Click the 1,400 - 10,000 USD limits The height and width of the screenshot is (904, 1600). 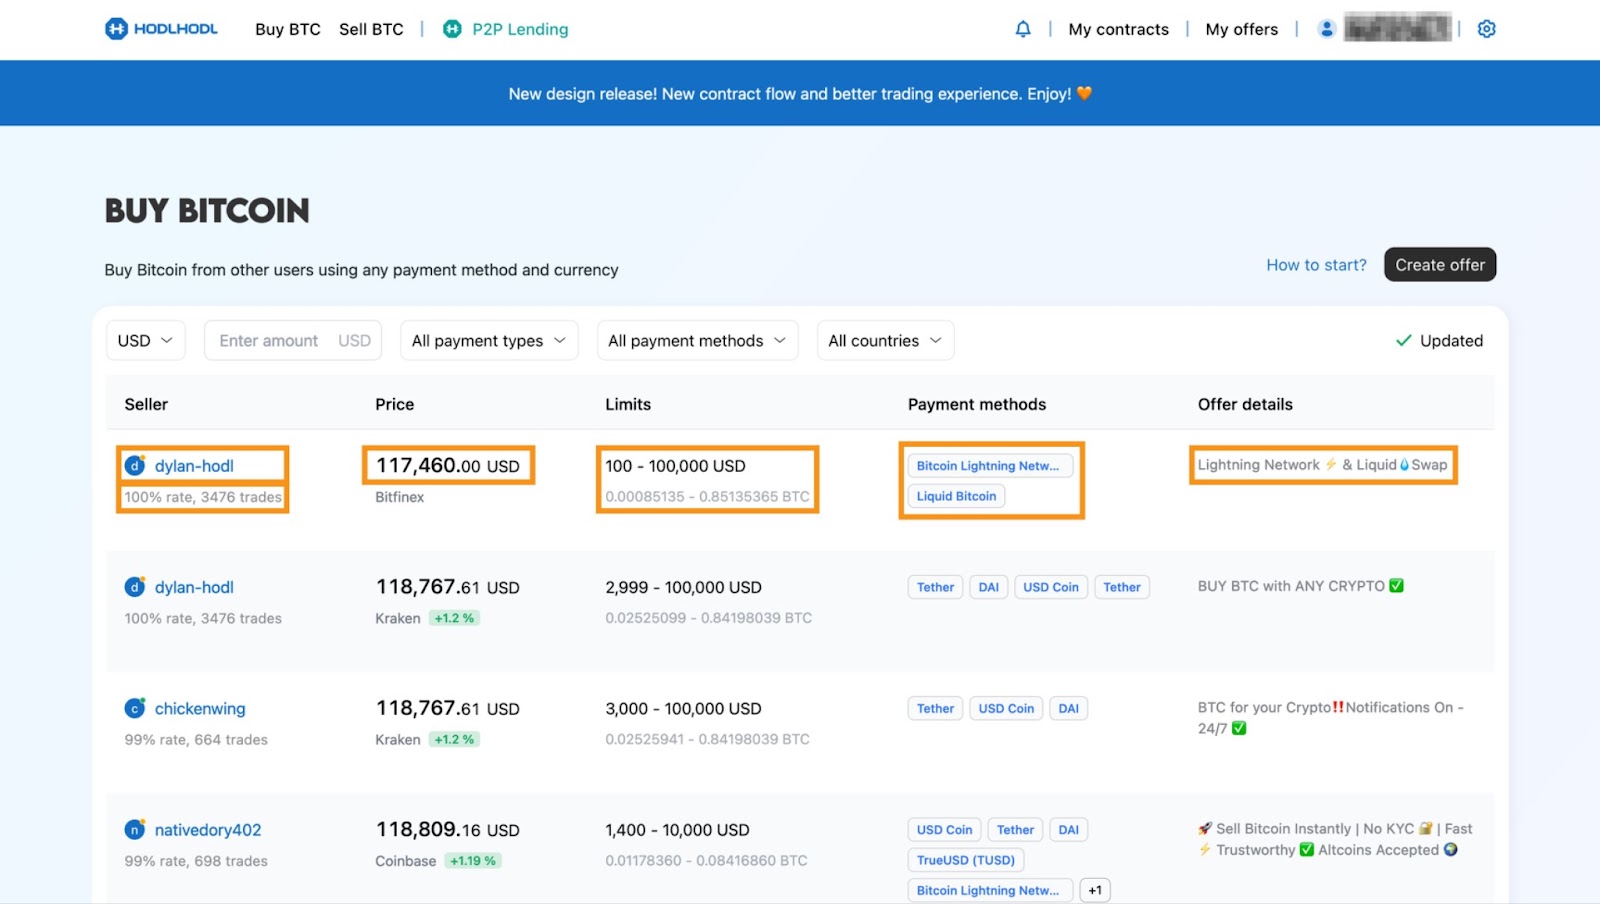[677, 830]
